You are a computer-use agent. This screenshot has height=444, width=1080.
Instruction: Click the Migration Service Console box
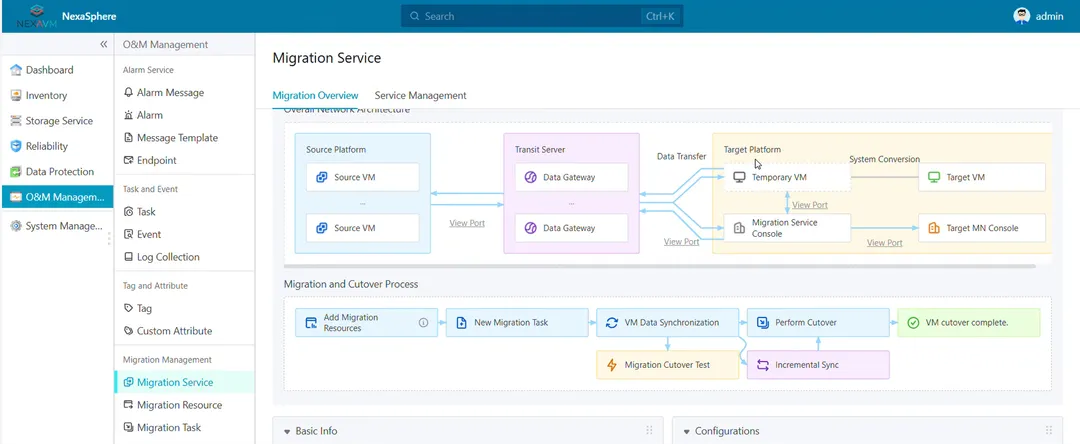pos(787,228)
